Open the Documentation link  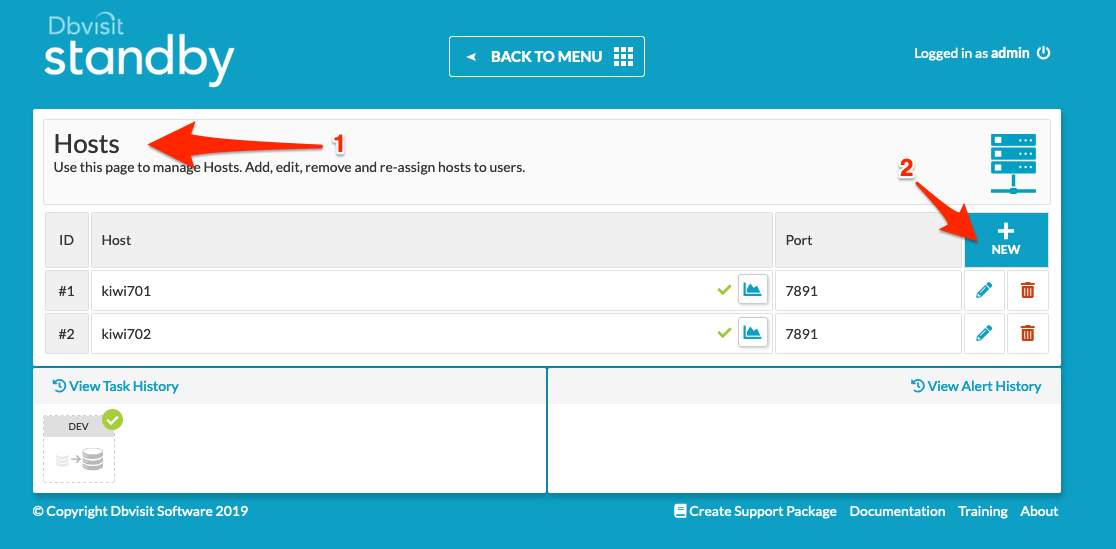click(x=897, y=511)
